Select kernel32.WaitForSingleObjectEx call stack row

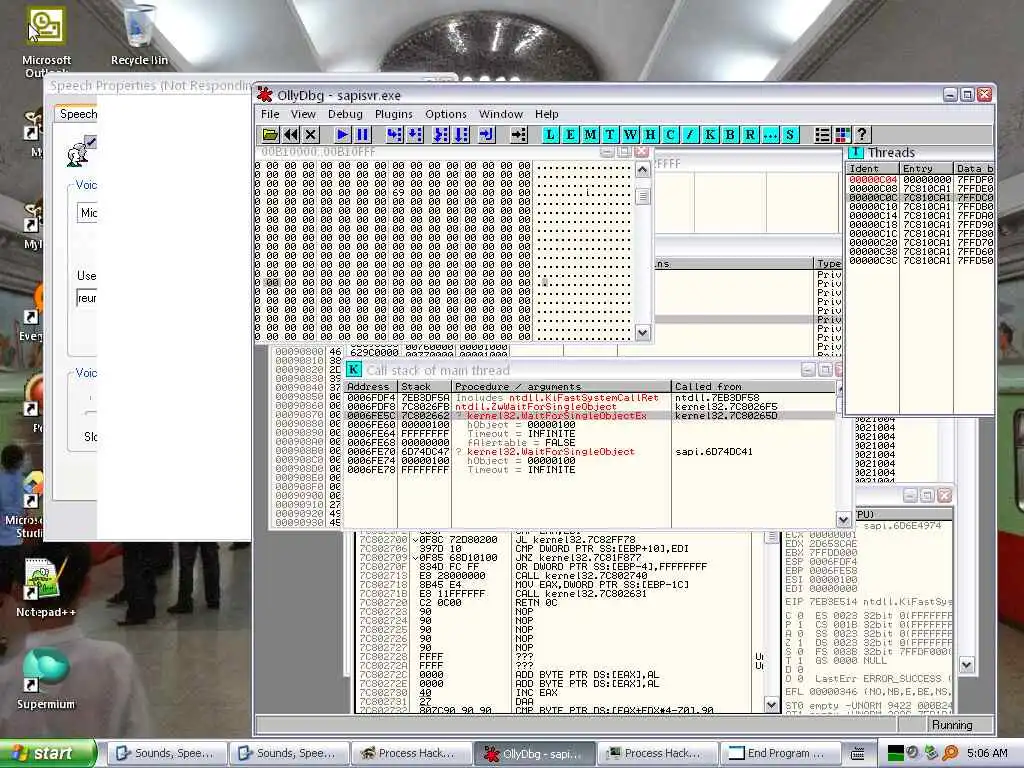pos(590,415)
